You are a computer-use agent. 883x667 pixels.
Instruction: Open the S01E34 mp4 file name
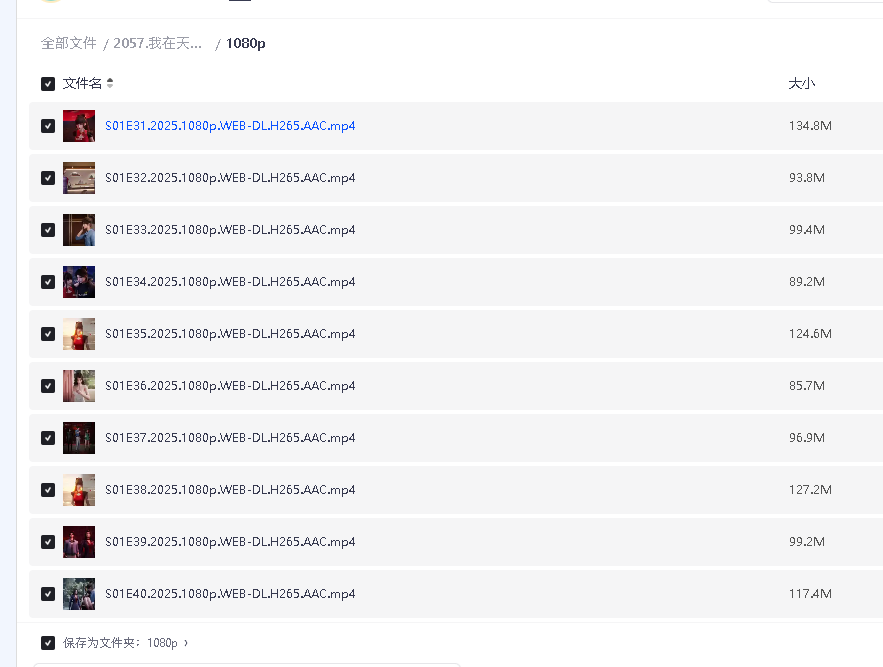[230, 282]
